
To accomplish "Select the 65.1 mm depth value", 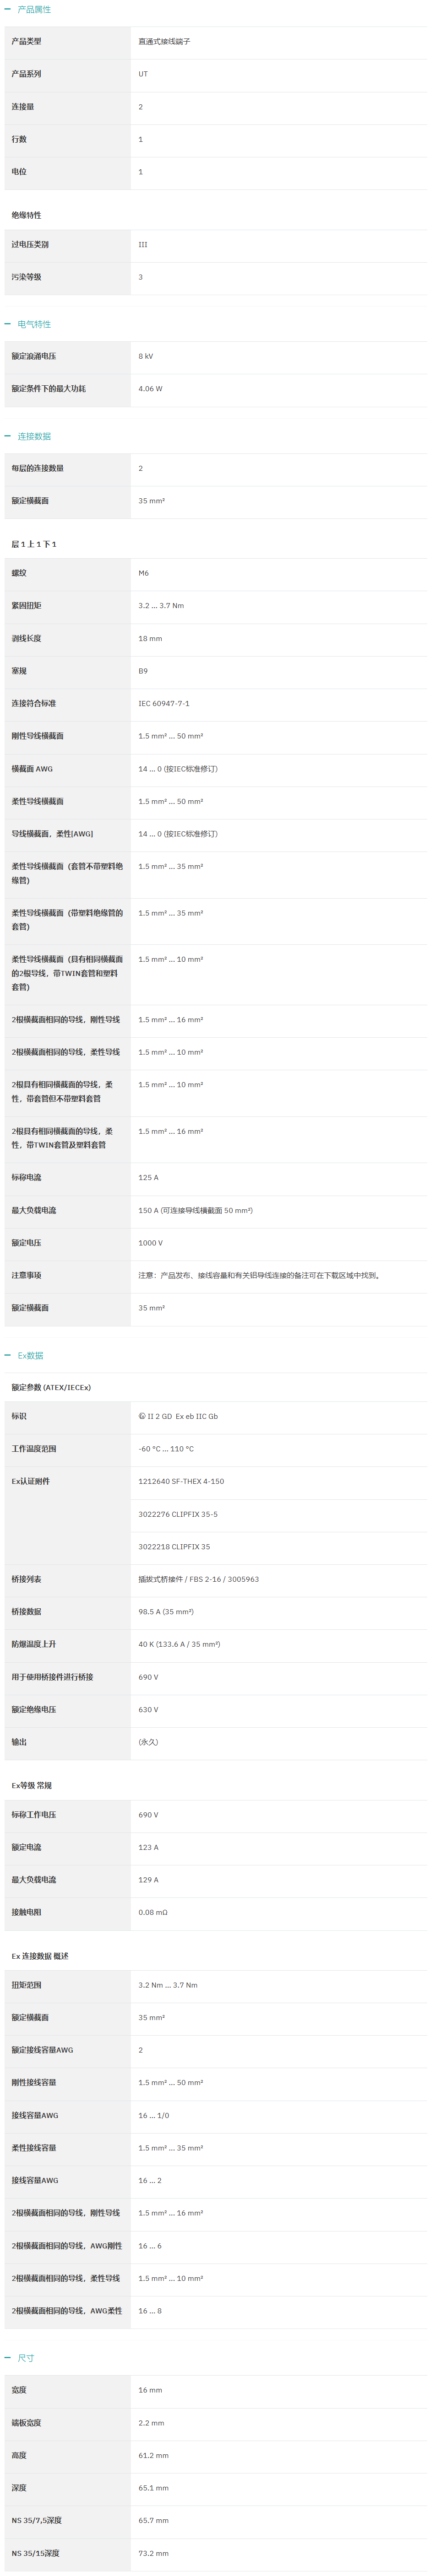I will tap(153, 2488).
